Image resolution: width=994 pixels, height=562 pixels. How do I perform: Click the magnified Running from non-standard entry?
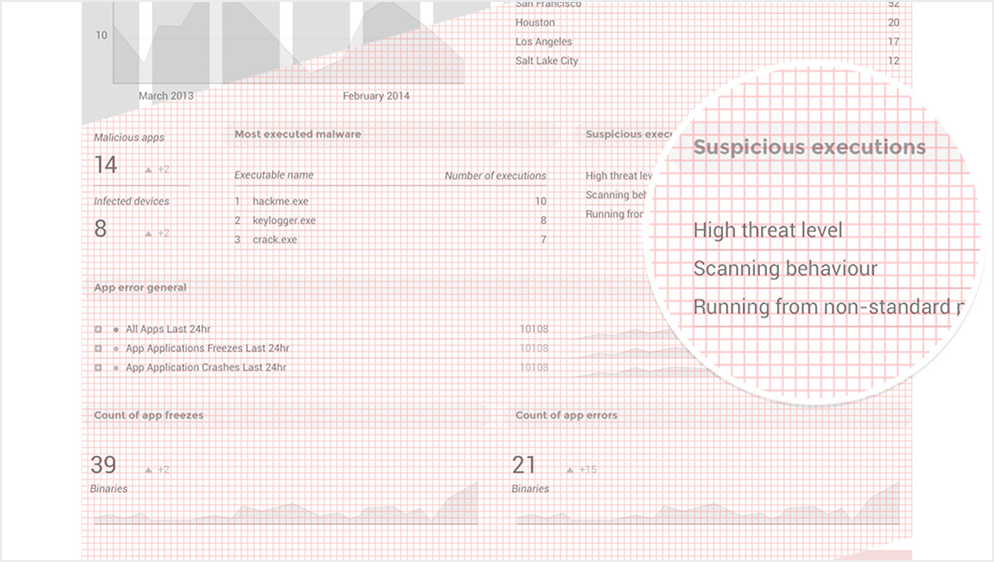[x=829, y=307]
